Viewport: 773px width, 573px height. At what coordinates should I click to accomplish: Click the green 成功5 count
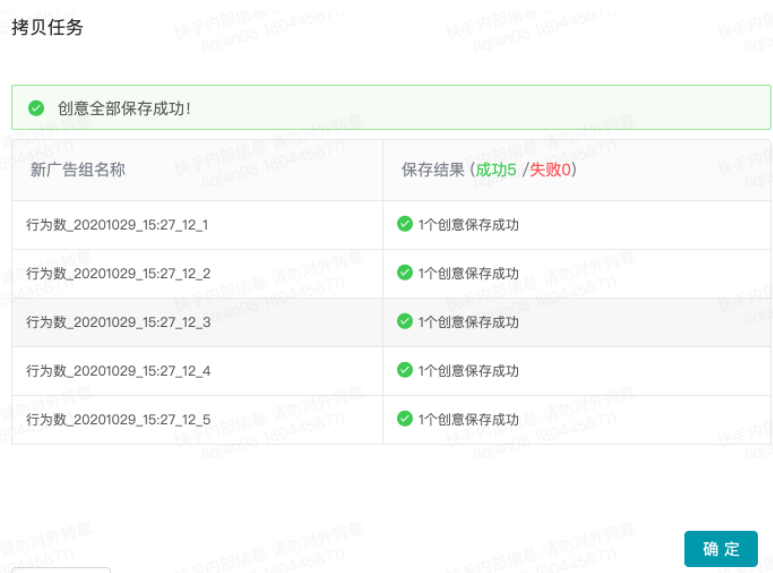pyautogui.click(x=496, y=170)
